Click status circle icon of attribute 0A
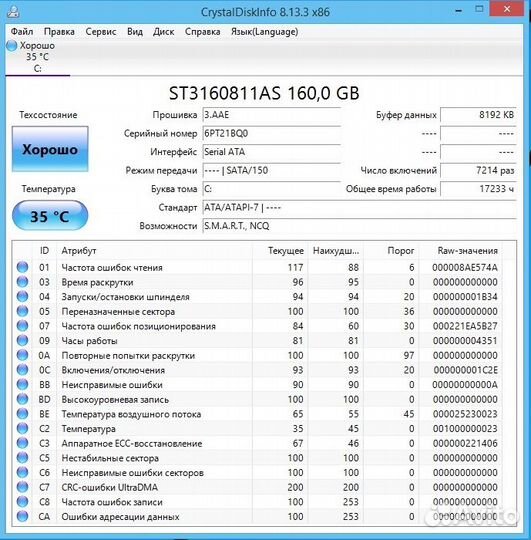531x540 pixels. [x=22, y=355]
